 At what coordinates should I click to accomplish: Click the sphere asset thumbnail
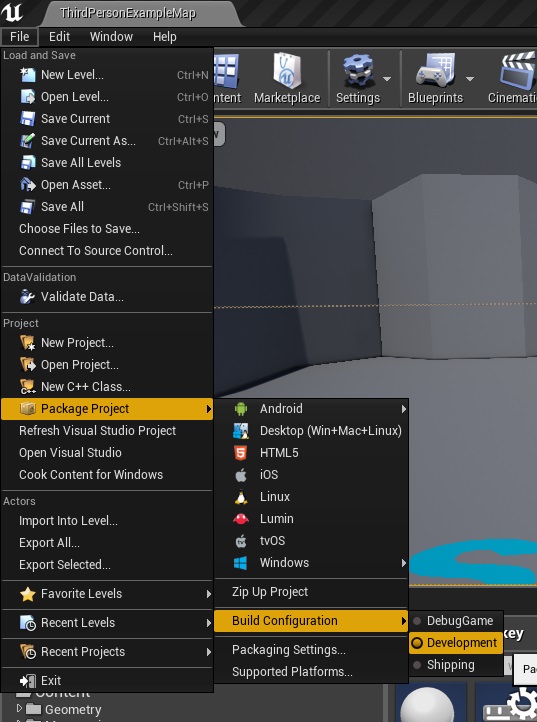(x=427, y=703)
